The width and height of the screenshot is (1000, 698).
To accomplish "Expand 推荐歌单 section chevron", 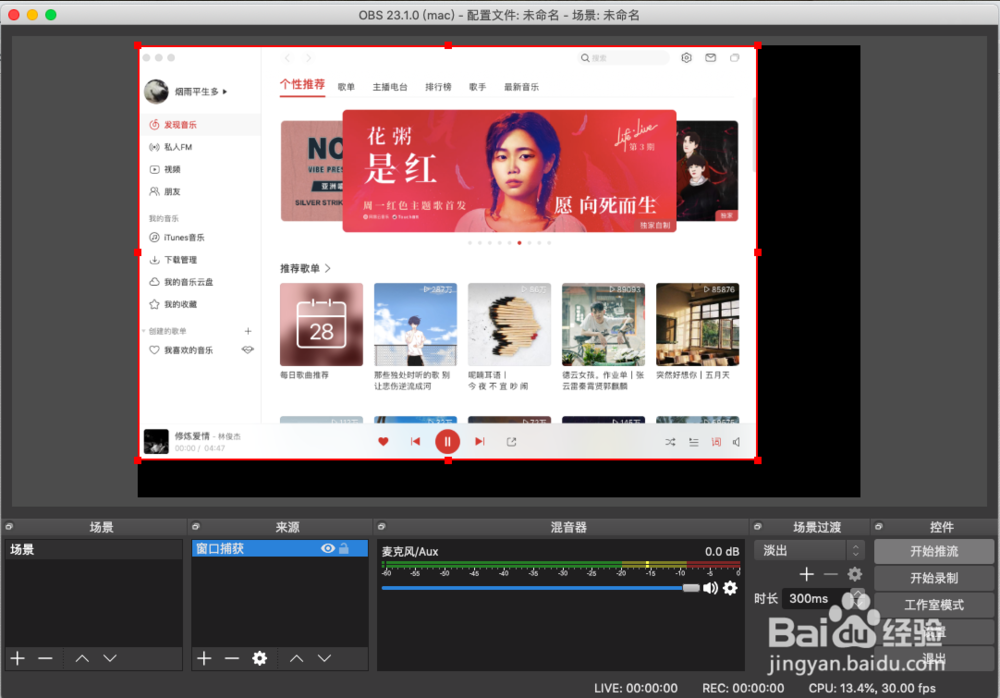I will [x=328, y=269].
